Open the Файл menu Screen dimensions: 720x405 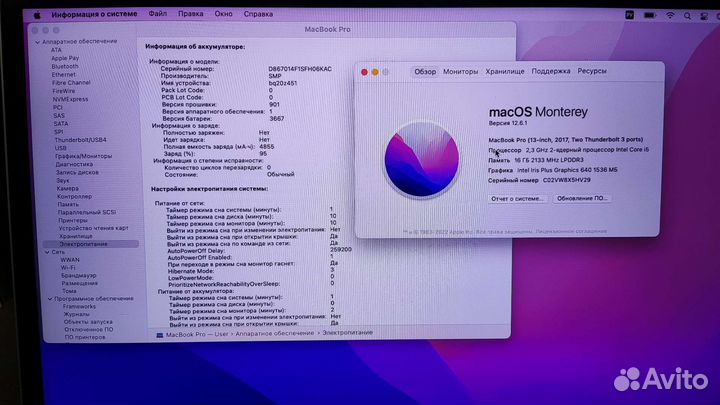[x=158, y=14]
